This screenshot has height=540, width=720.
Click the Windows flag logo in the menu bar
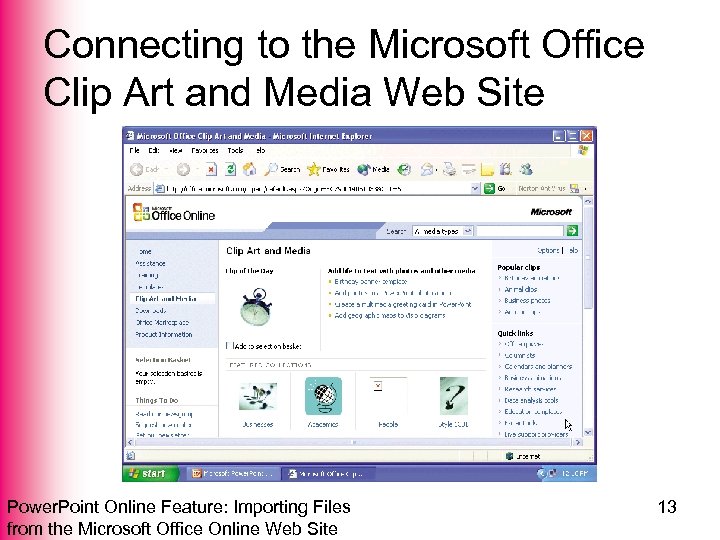583,150
